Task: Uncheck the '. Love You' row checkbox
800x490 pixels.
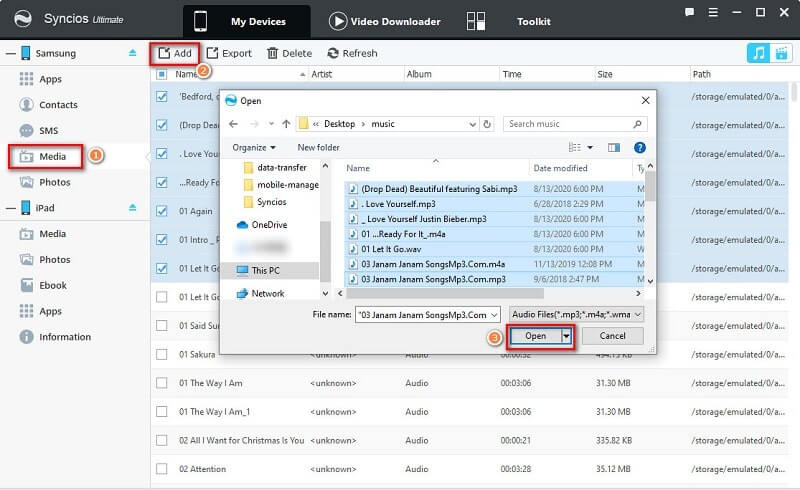Action: 162,154
